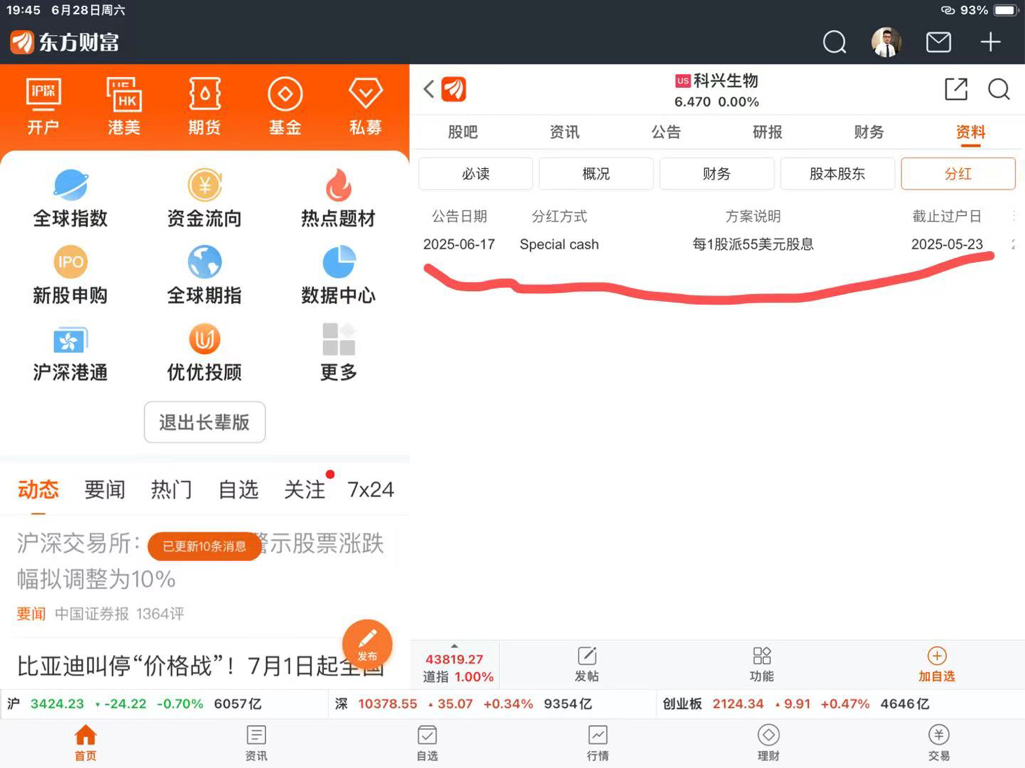The height and width of the screenshot is (768, 1025).
Task: Go back with the left chevron
Action: (429, 89)
